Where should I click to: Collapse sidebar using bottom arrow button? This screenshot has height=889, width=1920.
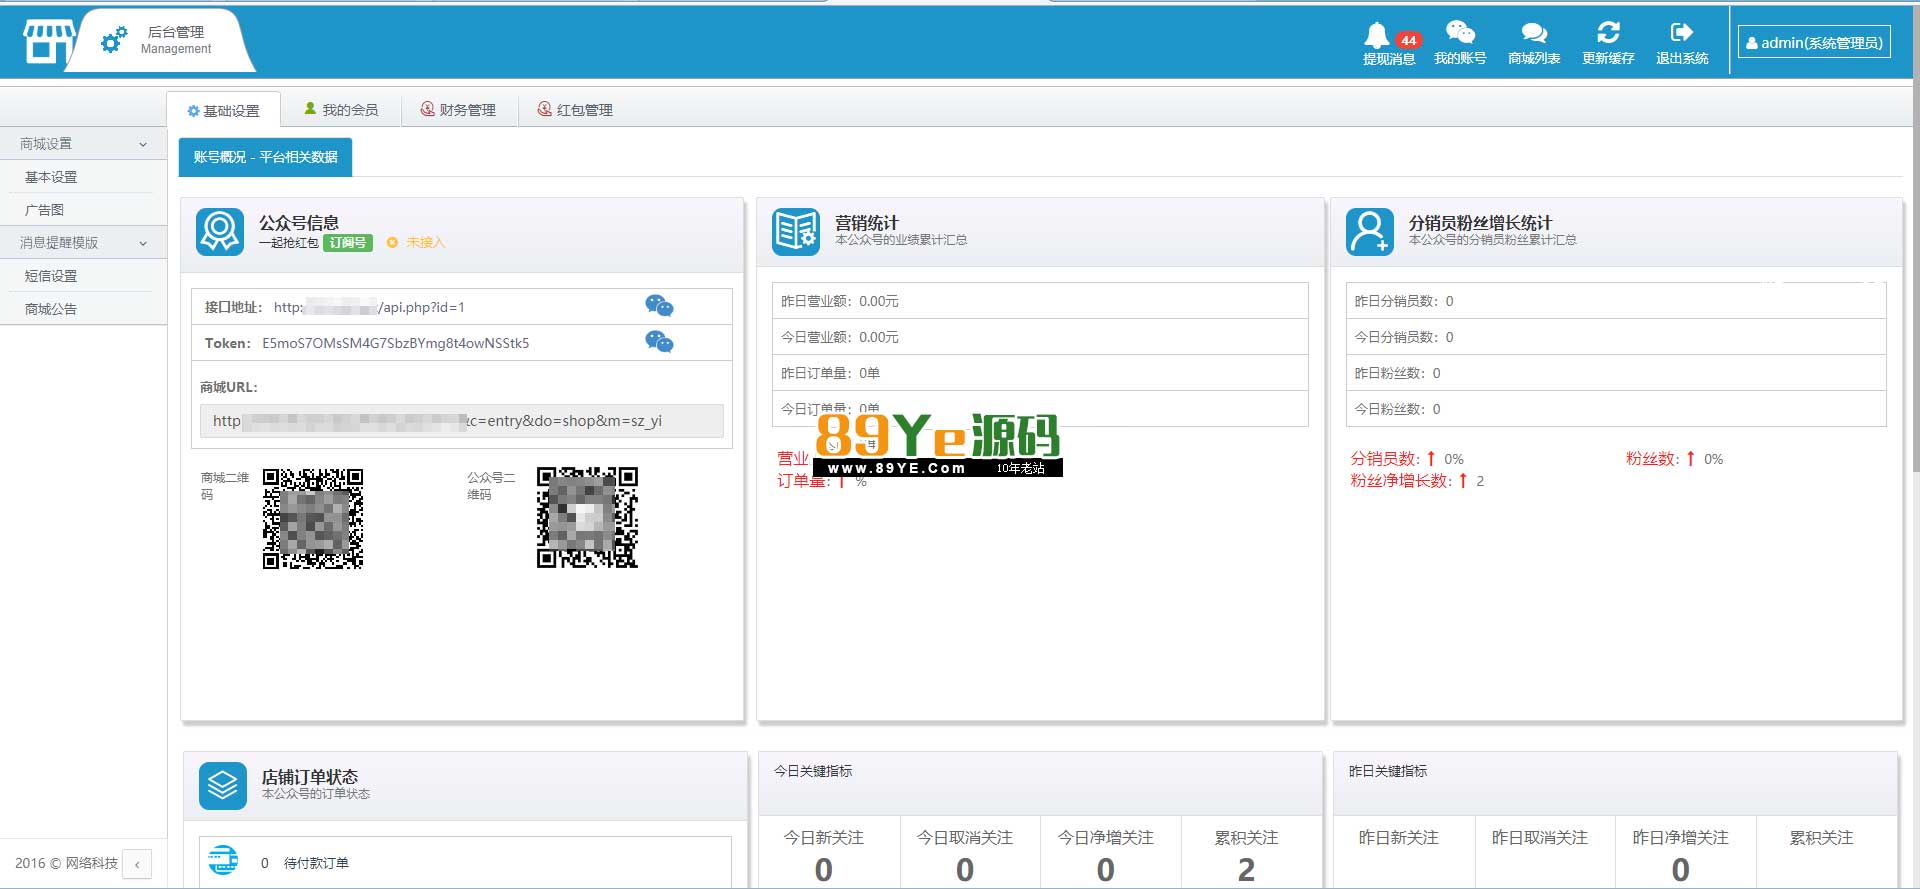(x=137, y=864)
